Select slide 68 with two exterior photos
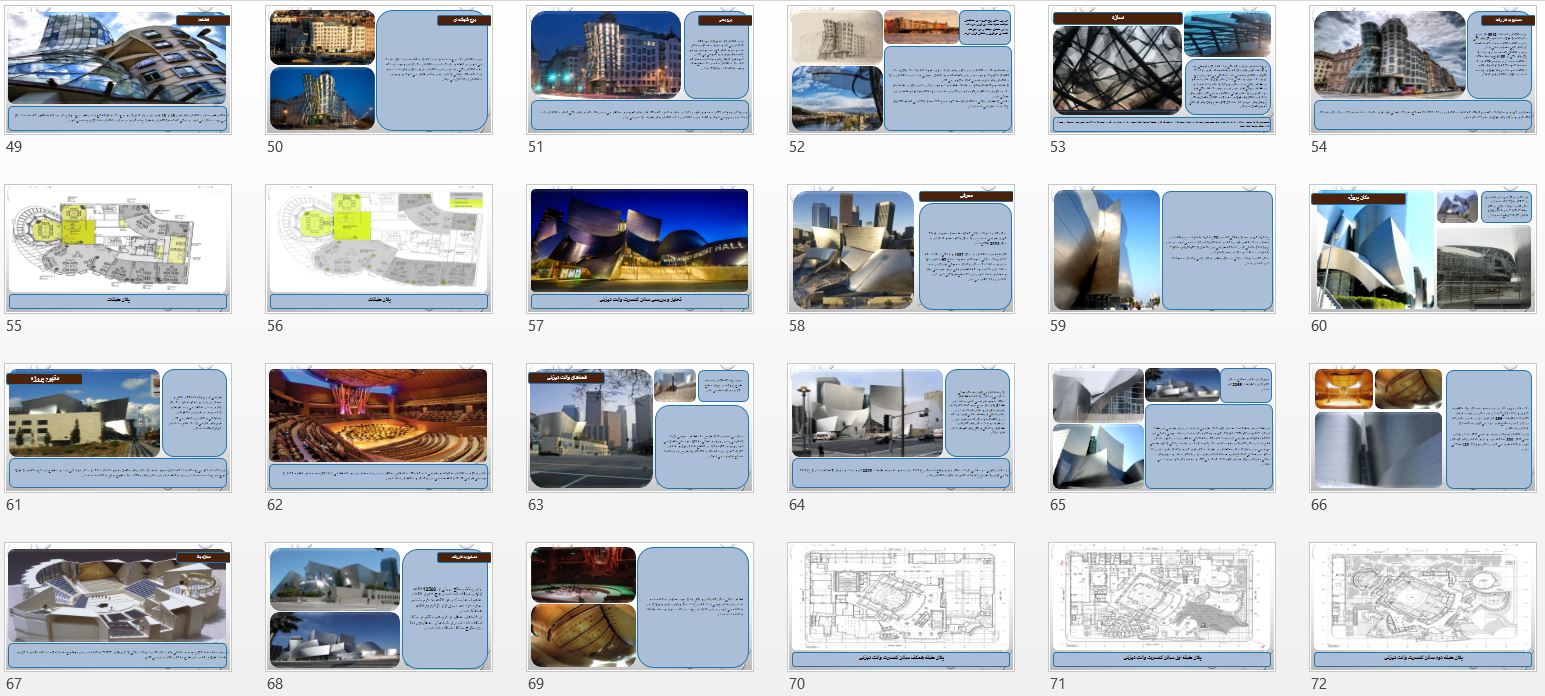The height and width of the screenshot is (696, 1545). pyautogui.click(x=379, y=607)
